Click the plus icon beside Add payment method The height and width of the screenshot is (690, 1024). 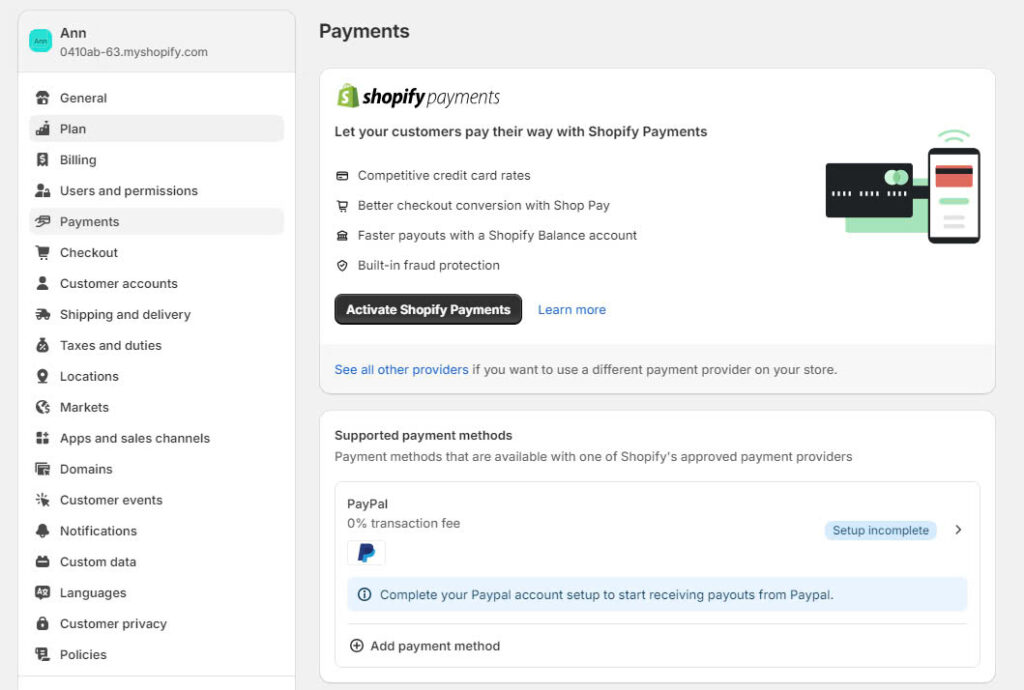coord(357,646)
